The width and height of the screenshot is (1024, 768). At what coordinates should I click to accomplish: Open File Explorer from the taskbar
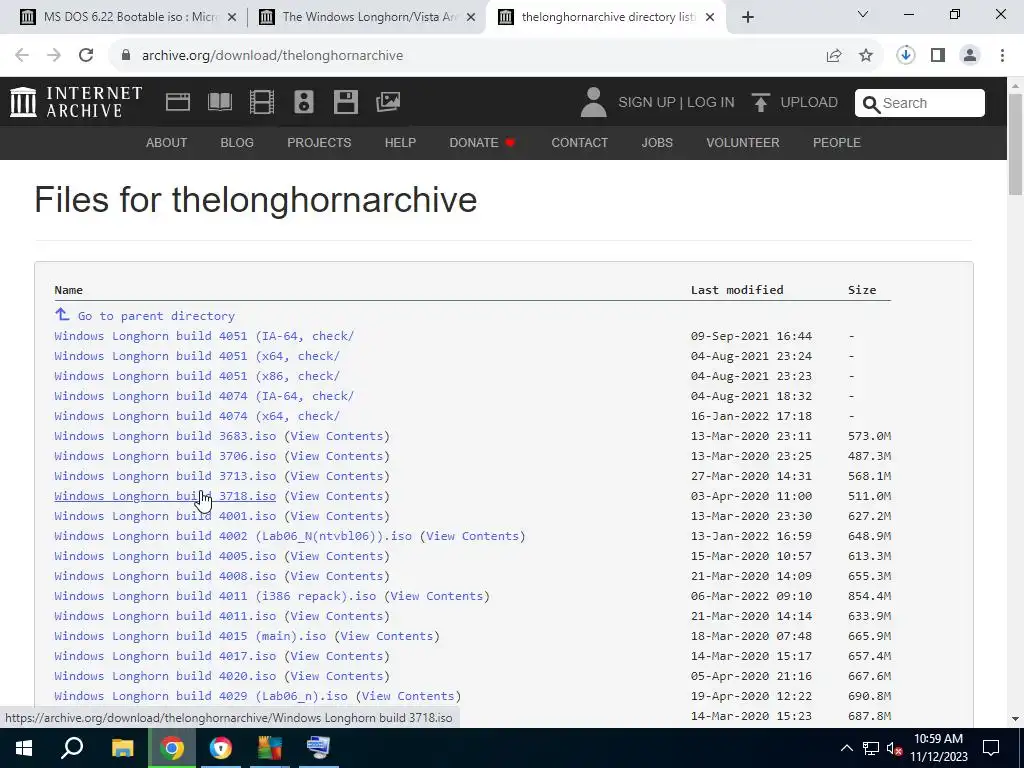tap(122, 748)
